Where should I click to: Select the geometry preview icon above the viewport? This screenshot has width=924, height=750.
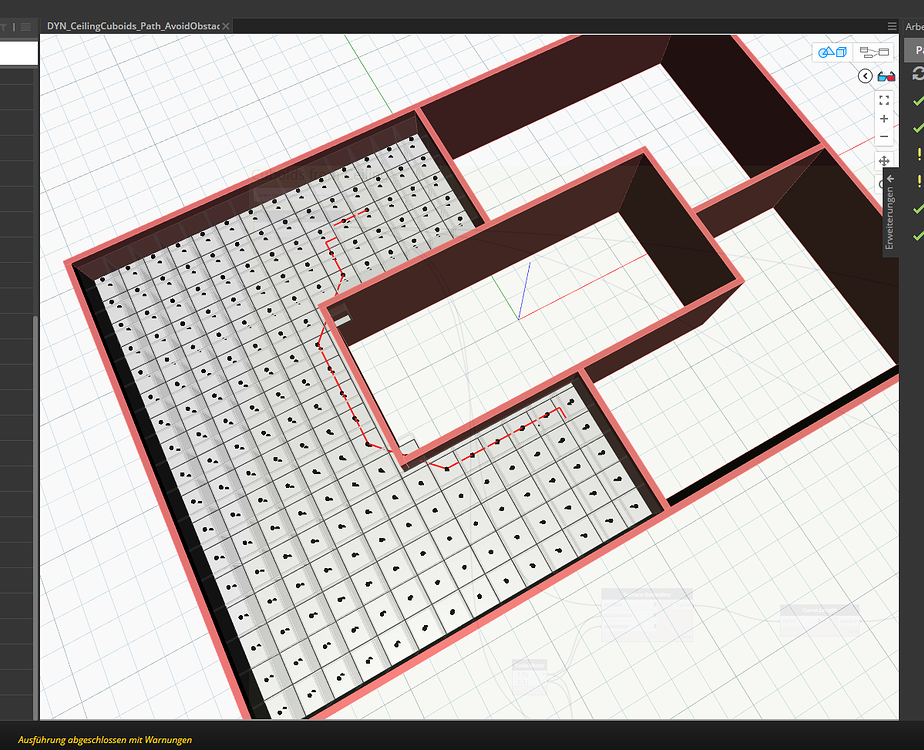[831, 53]
